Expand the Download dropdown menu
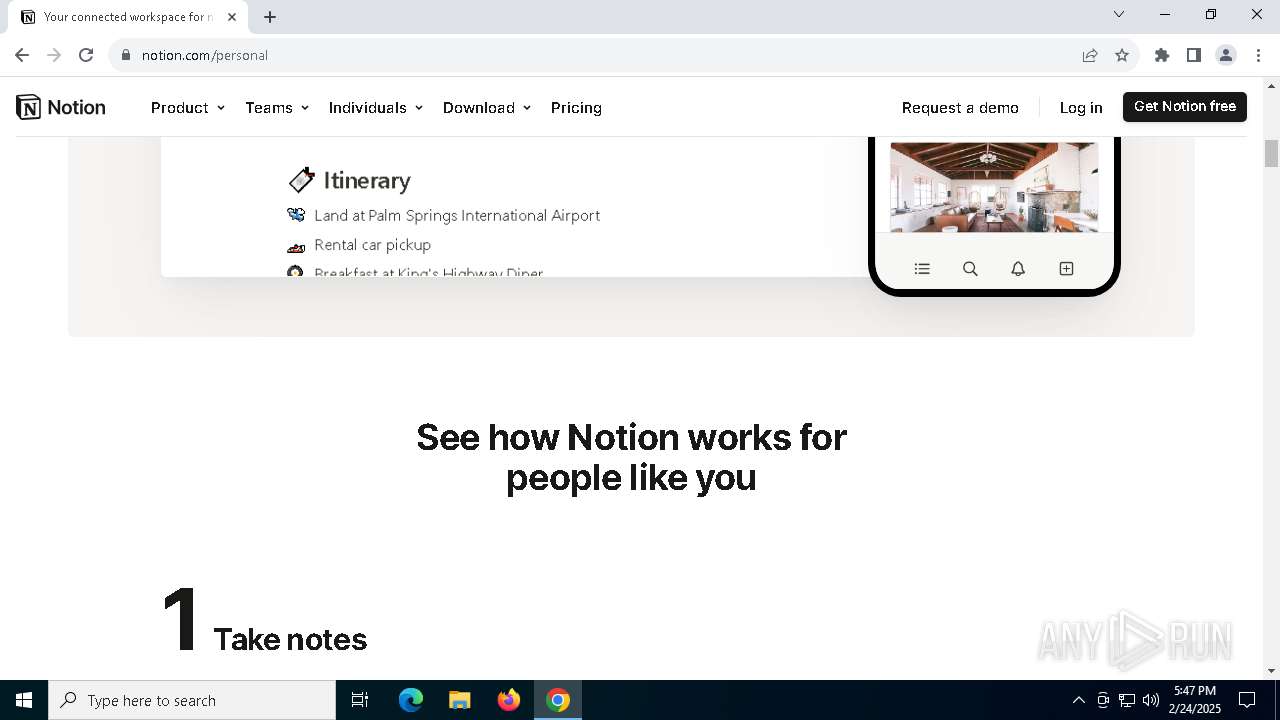This screenshot has height=720, width=1280. point(487,107)
